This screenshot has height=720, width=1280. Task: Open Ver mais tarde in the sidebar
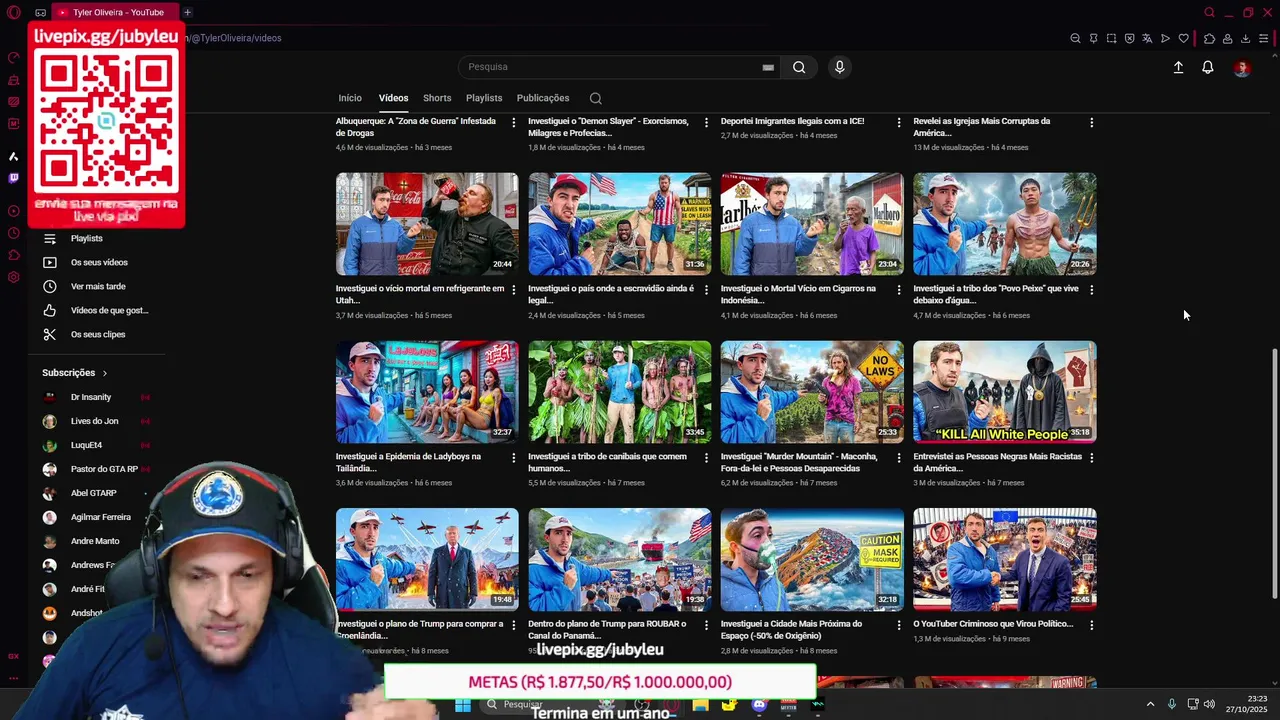click(x=98, y=286)
